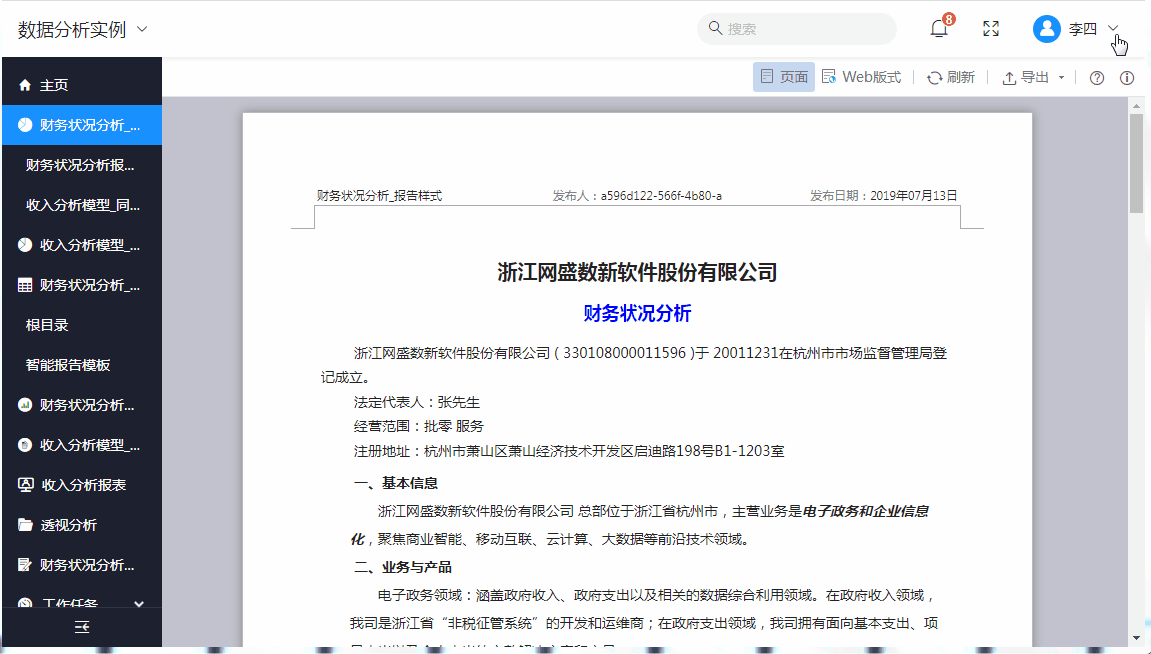Switch to Web版式 layout view
The height and width of the screenshot is (654, 1151).
[x=861, y=77]
